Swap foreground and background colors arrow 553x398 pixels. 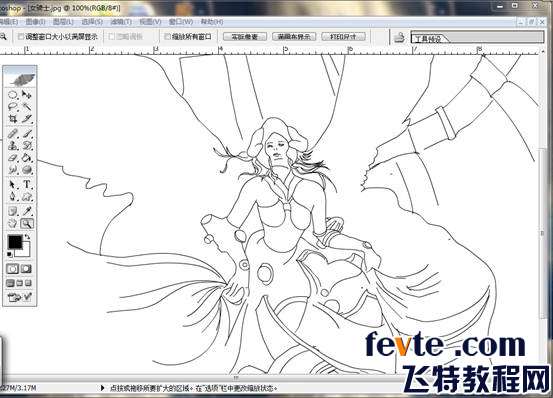pos(27,237)
